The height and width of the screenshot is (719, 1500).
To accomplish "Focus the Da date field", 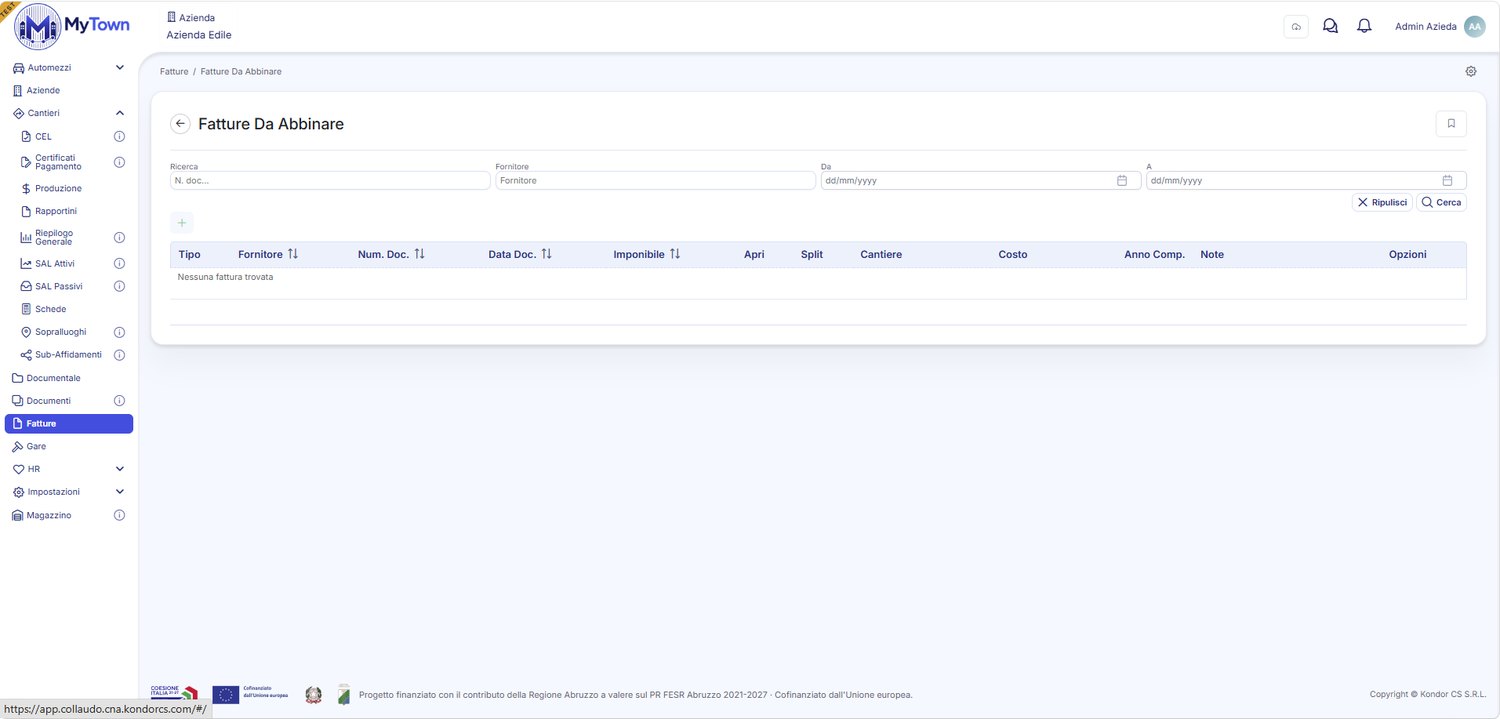I will point(981,181).
